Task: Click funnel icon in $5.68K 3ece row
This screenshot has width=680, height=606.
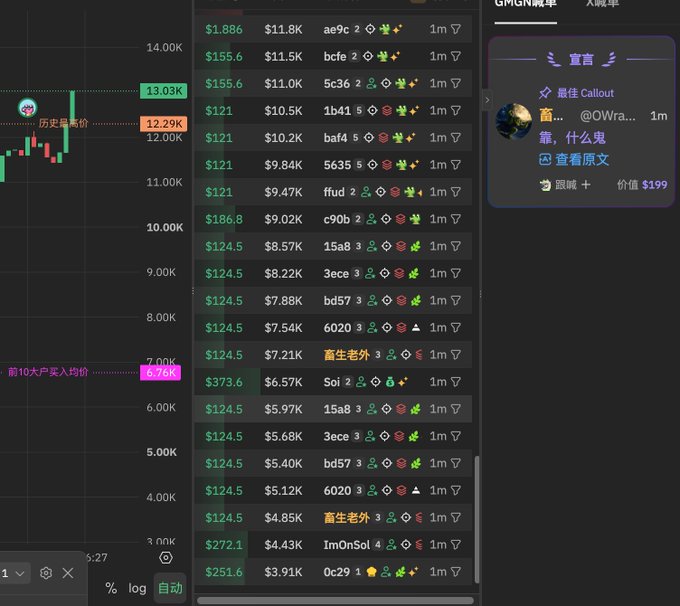Action: 456,436
